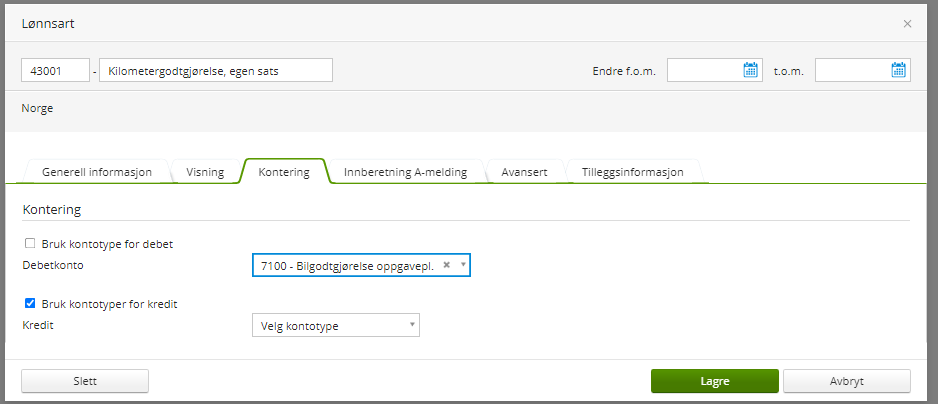Open calendar picker for t.o.m. date
Image resolution: width=938 pixels, height=404 pixels.
coord(899,70)
